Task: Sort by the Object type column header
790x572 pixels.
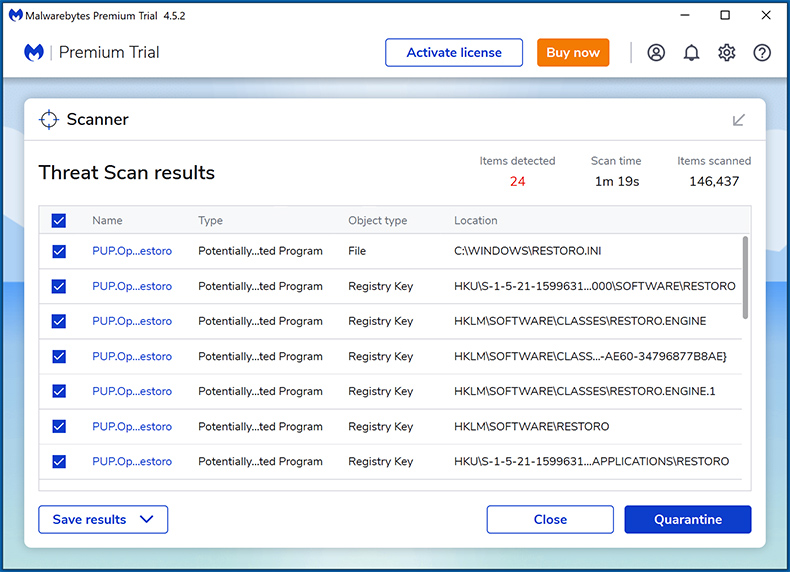Action: coord(377,220)
